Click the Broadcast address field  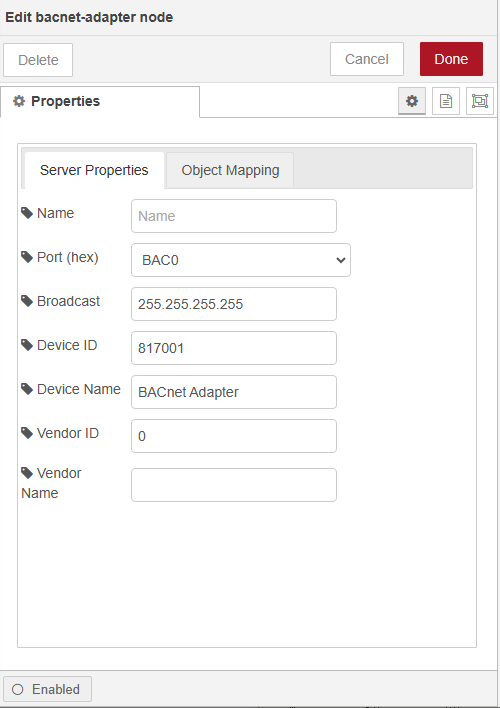234,304
